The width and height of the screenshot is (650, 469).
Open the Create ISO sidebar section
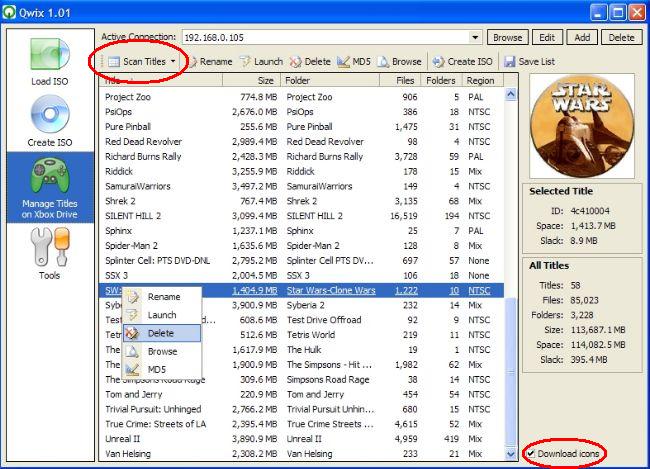50,121
